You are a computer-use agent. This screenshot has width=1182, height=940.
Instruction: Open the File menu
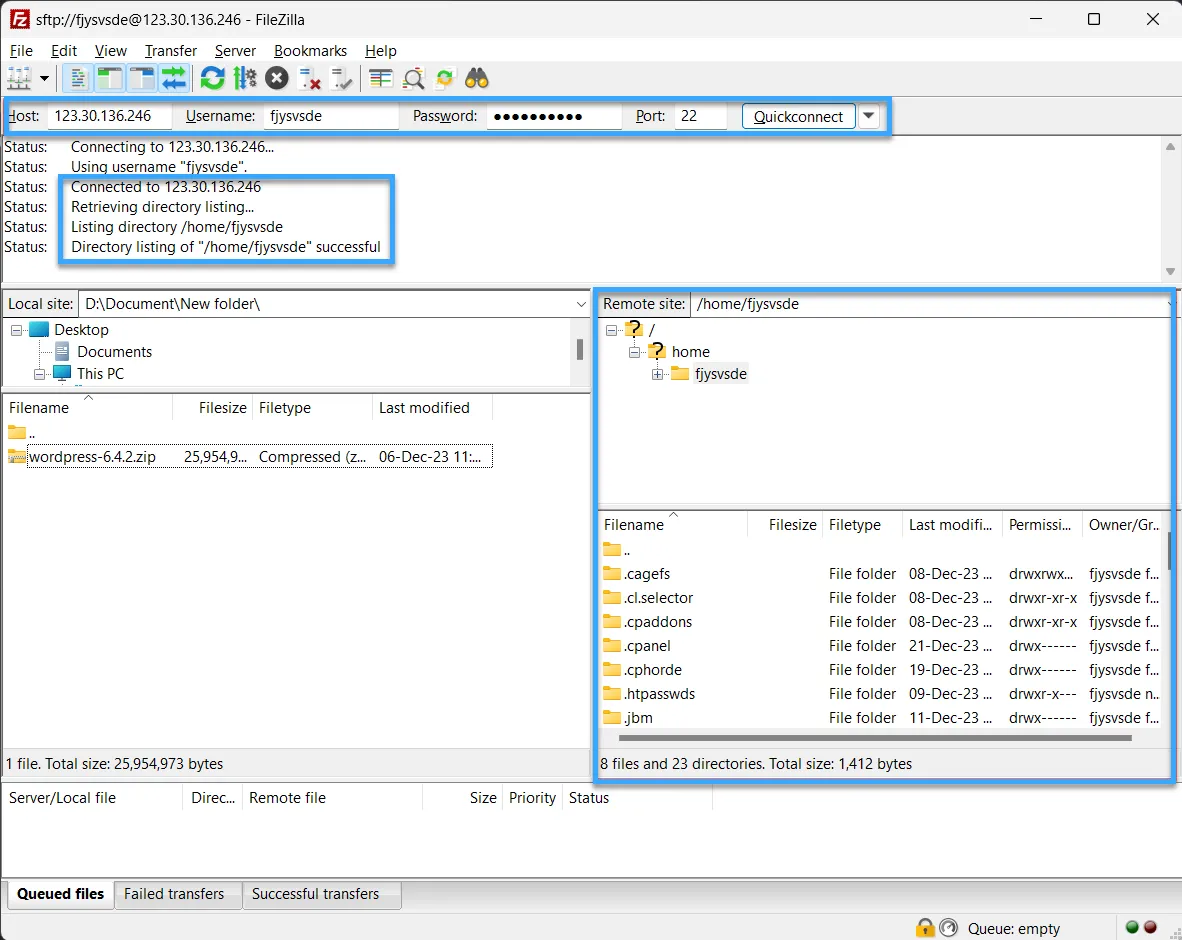pos(21,51)
